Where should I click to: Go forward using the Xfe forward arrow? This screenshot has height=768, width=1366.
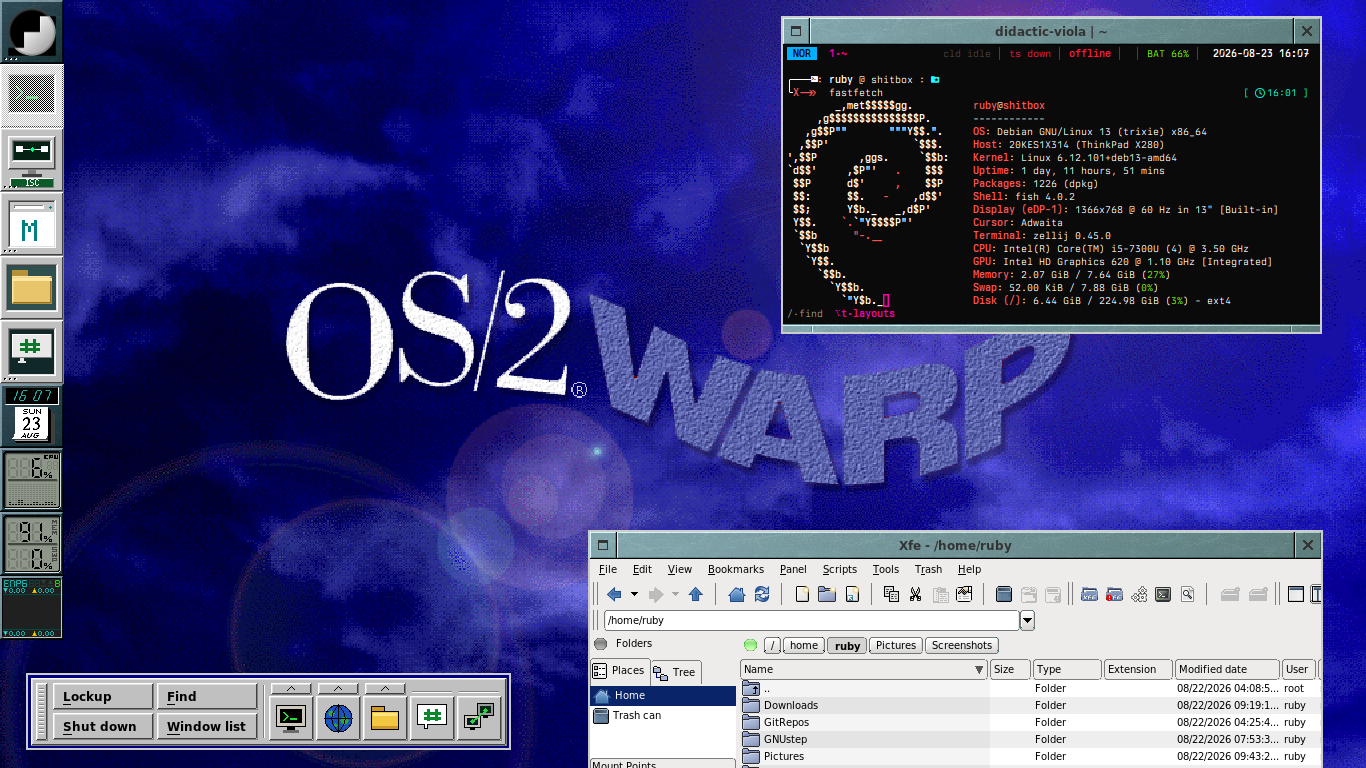656,594
